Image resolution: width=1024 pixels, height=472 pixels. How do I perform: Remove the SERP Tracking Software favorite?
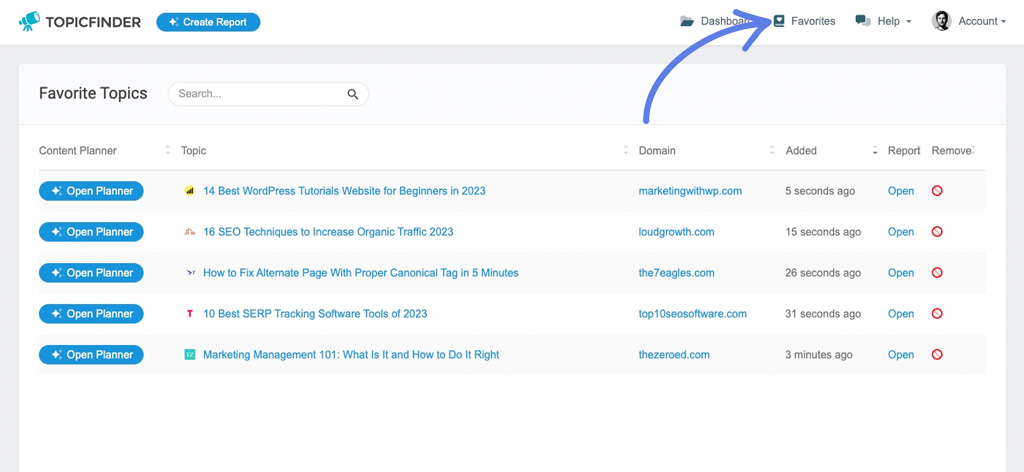click(x=937, y=314)
